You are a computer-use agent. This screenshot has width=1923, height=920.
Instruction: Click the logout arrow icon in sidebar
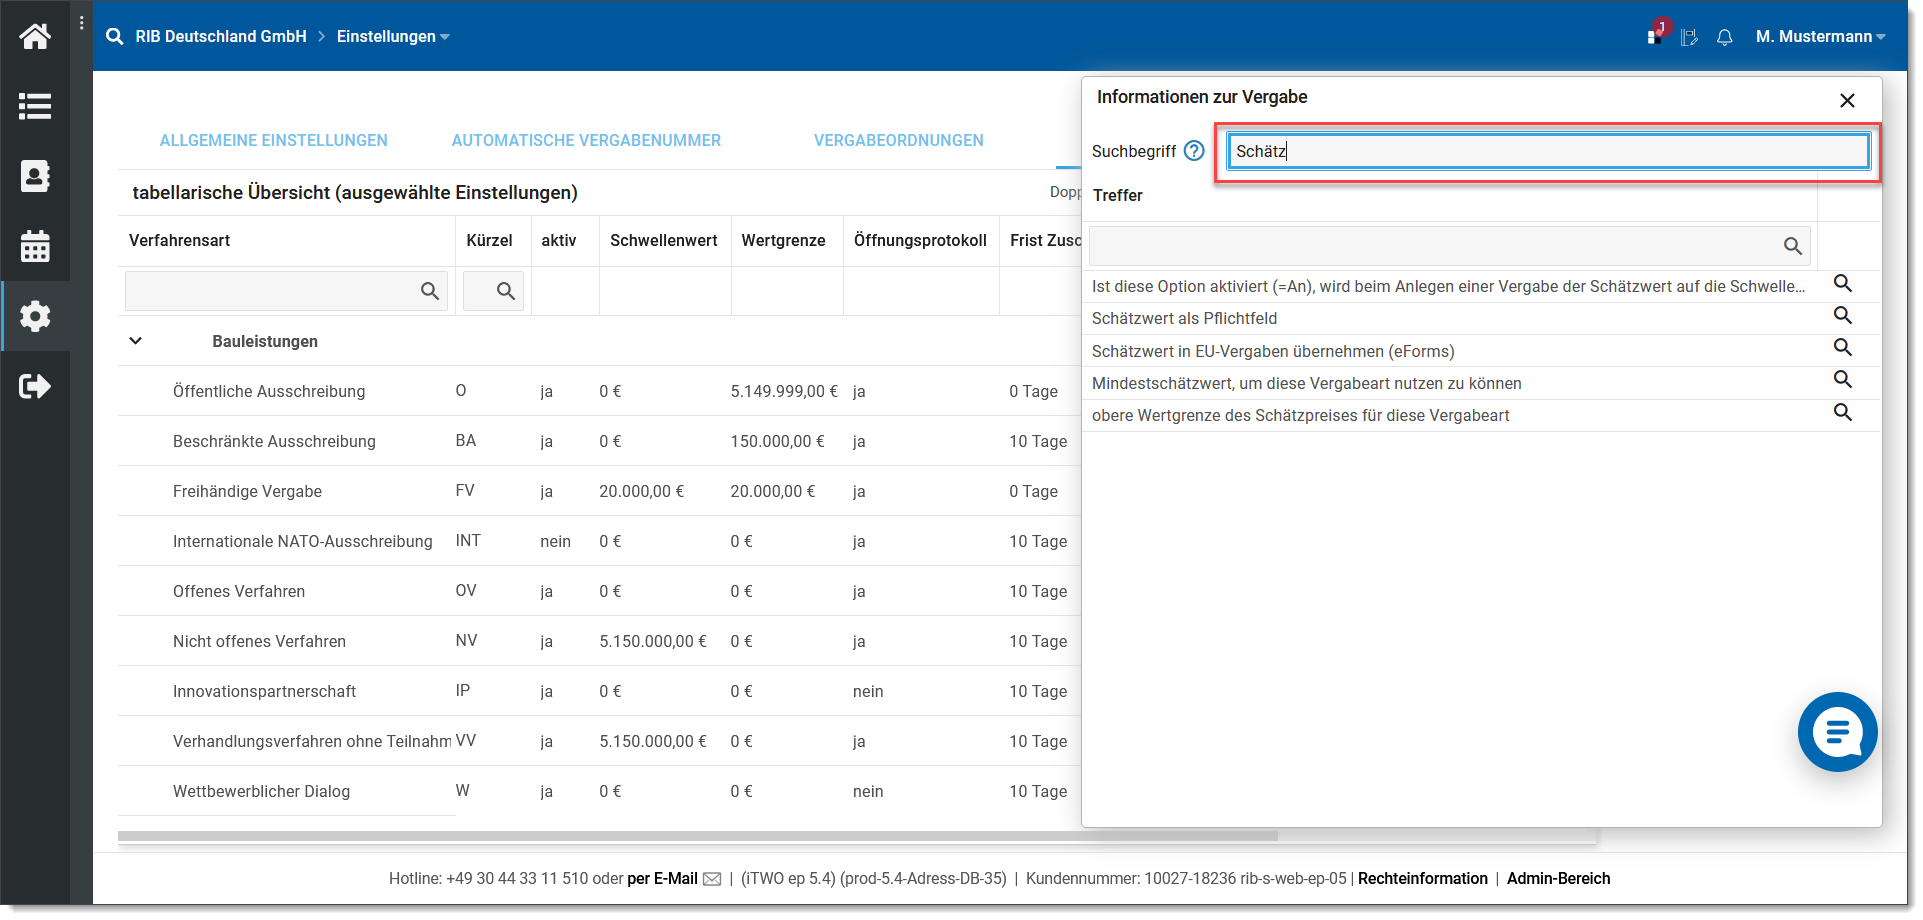click(x=35, y=386)
